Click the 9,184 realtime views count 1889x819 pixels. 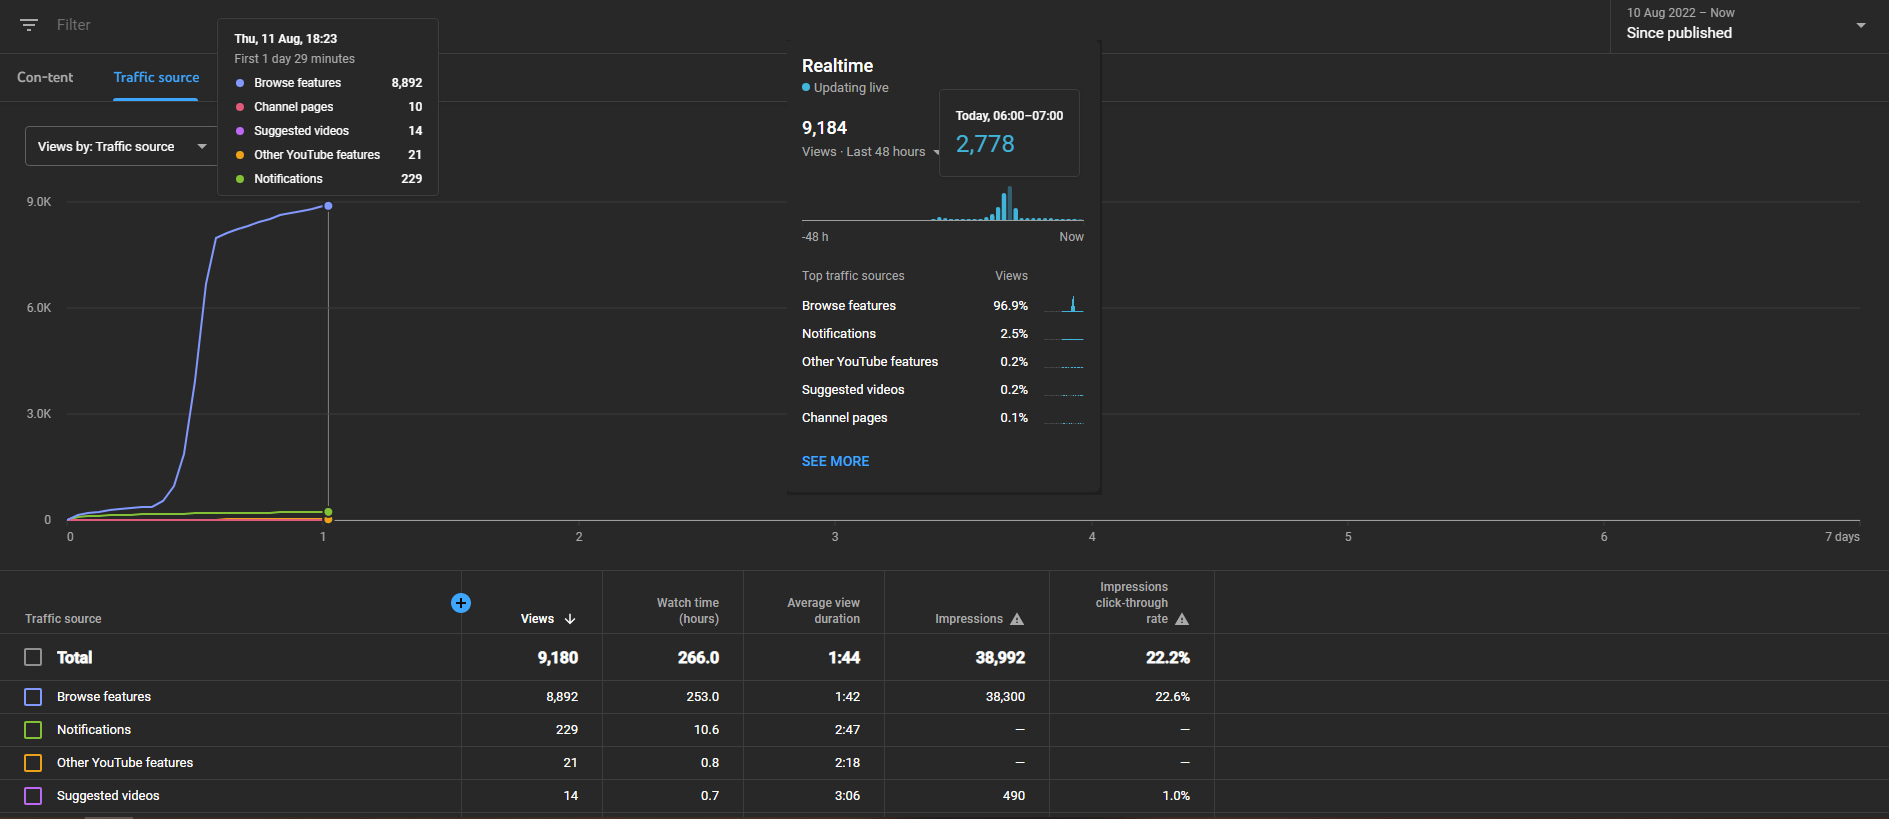[824, 128]
